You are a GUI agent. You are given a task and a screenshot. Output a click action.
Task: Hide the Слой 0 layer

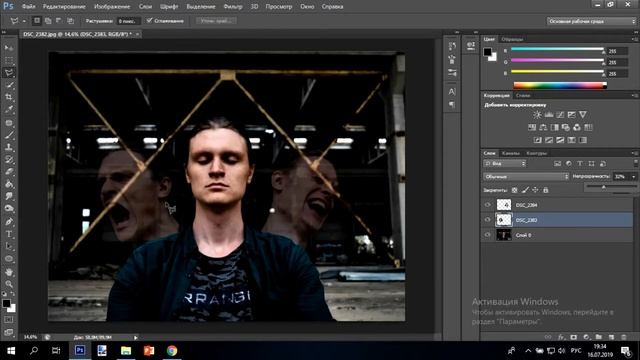[487, 235]
